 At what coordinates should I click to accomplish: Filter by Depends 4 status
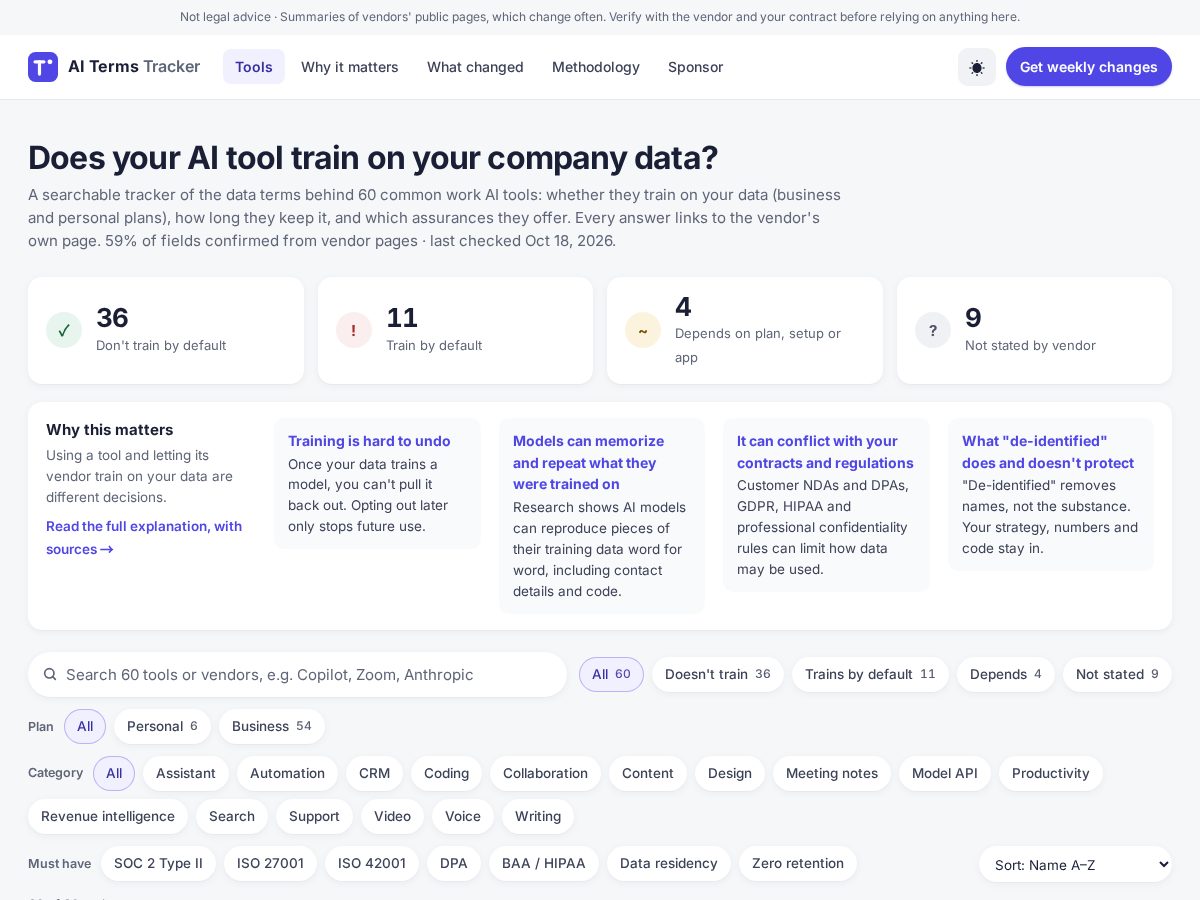(x=1006, y=674)
